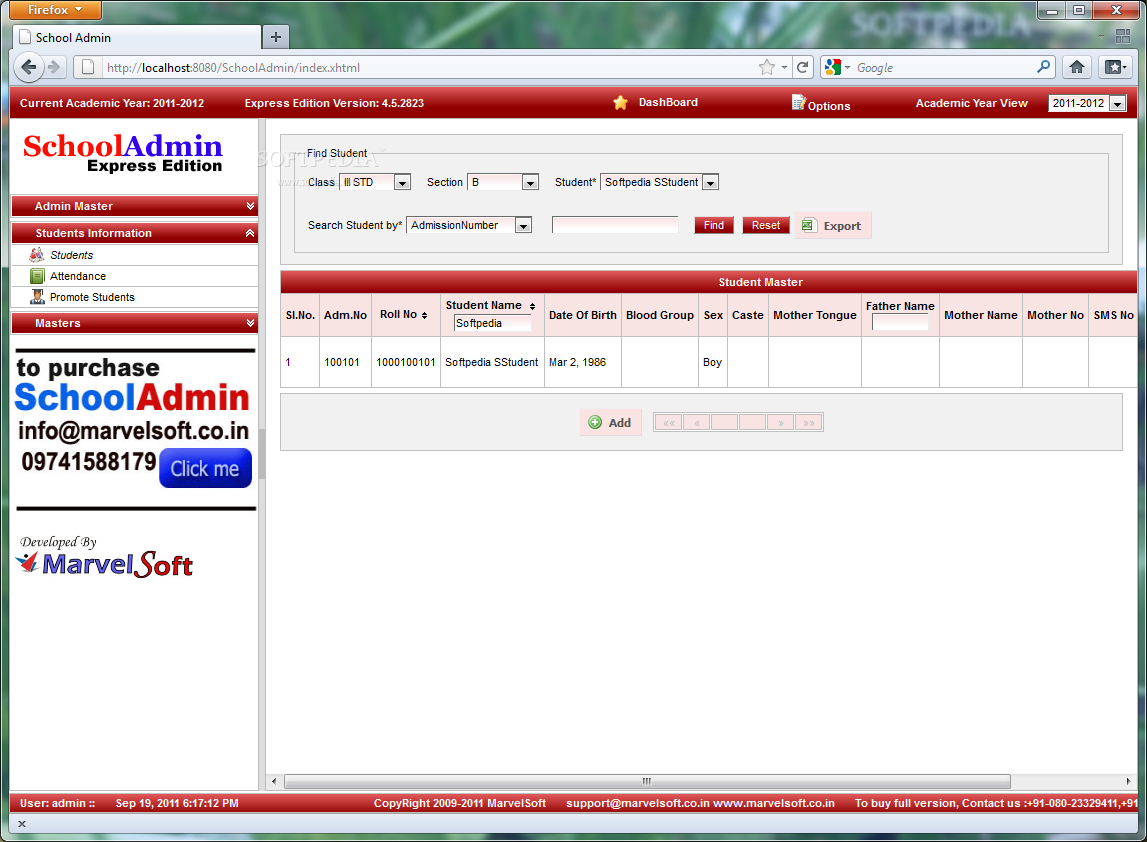1147x842 pixels.
Task: Sort by the Roll No arrows
Action: [x=424, y=315]
